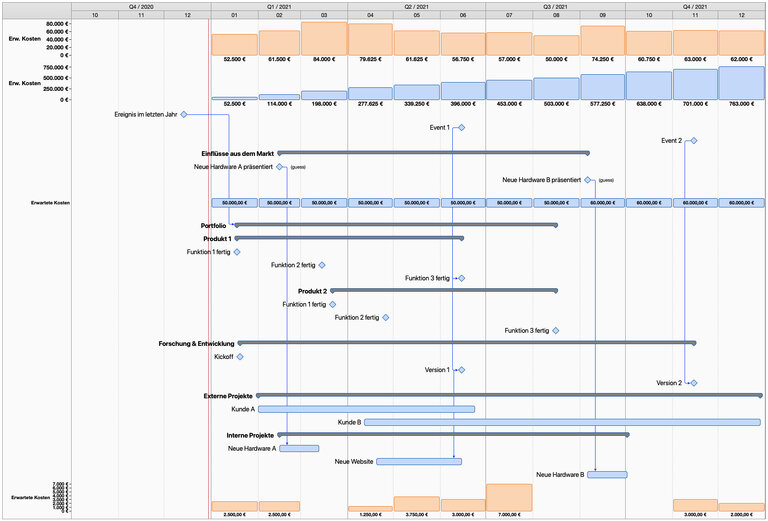Click the month 06 column header

[462, 15]
